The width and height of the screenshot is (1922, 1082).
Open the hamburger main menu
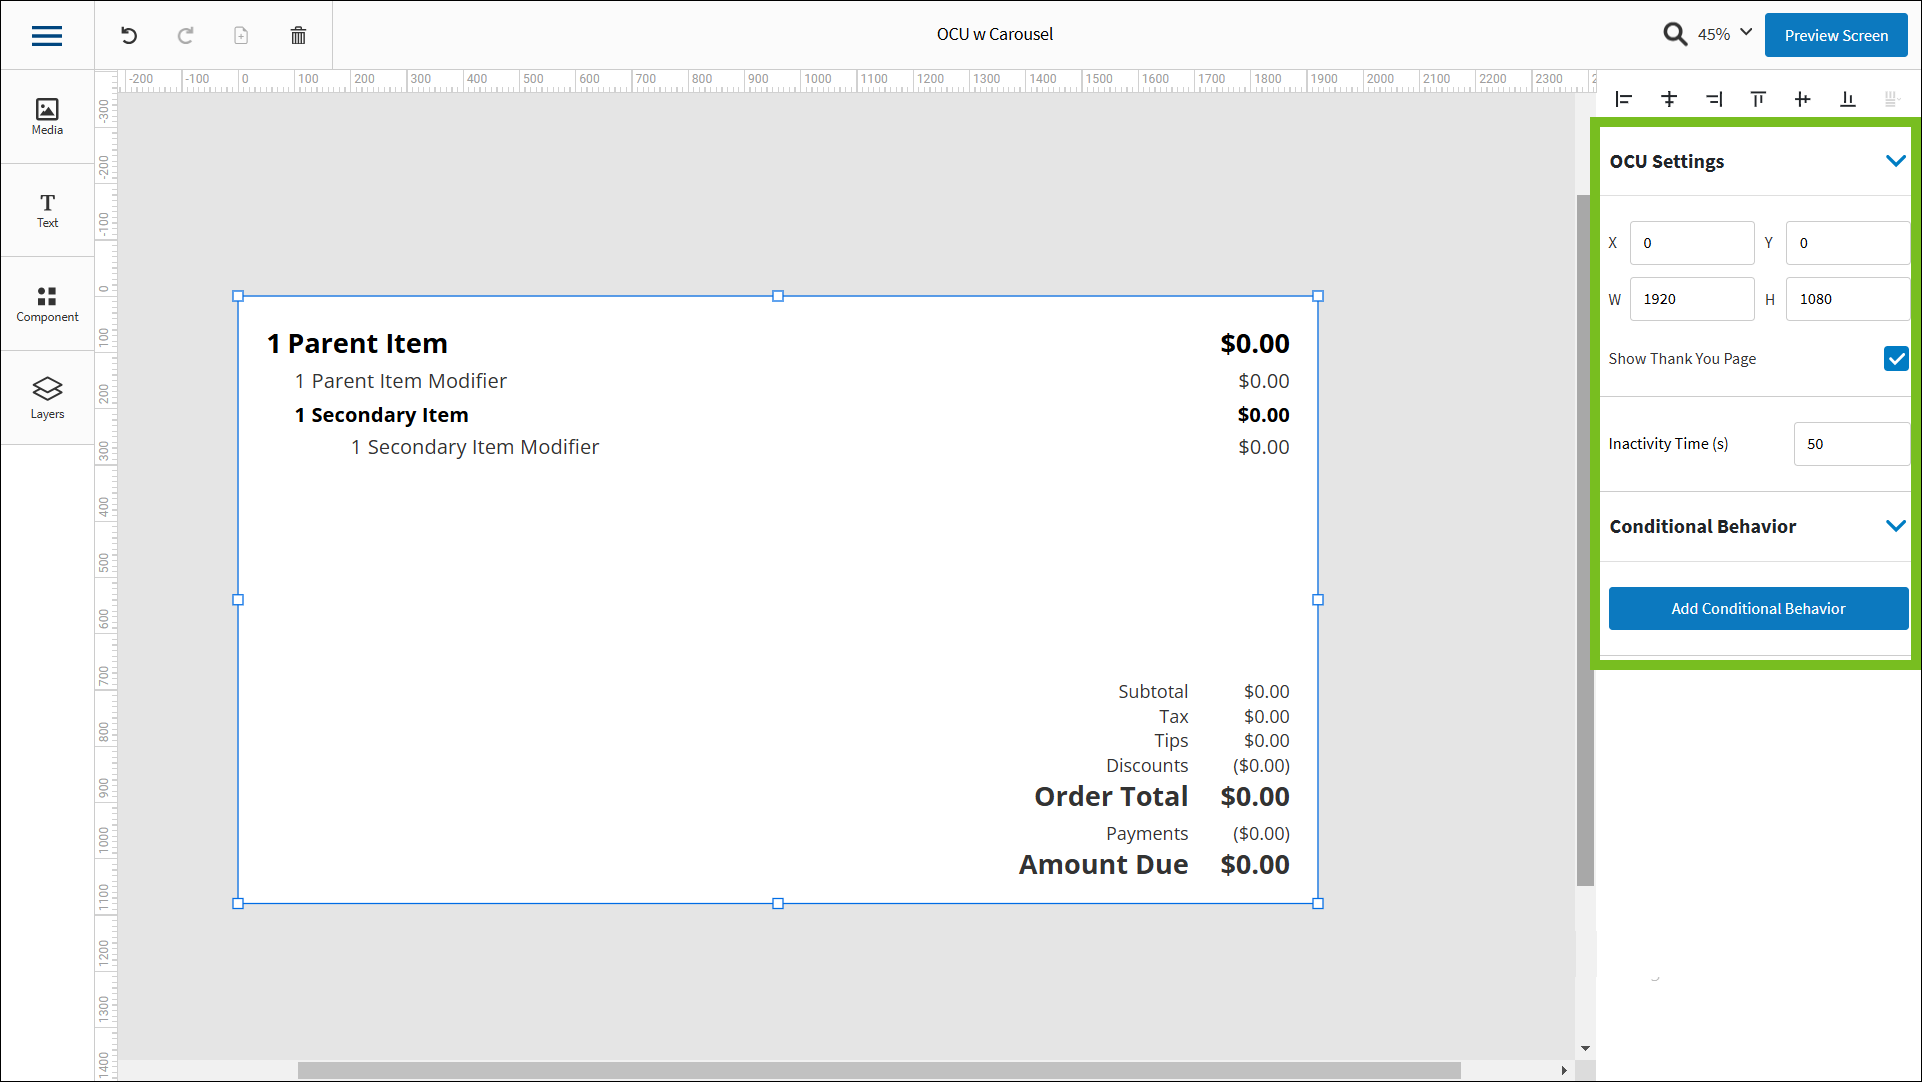coord(47,36)
